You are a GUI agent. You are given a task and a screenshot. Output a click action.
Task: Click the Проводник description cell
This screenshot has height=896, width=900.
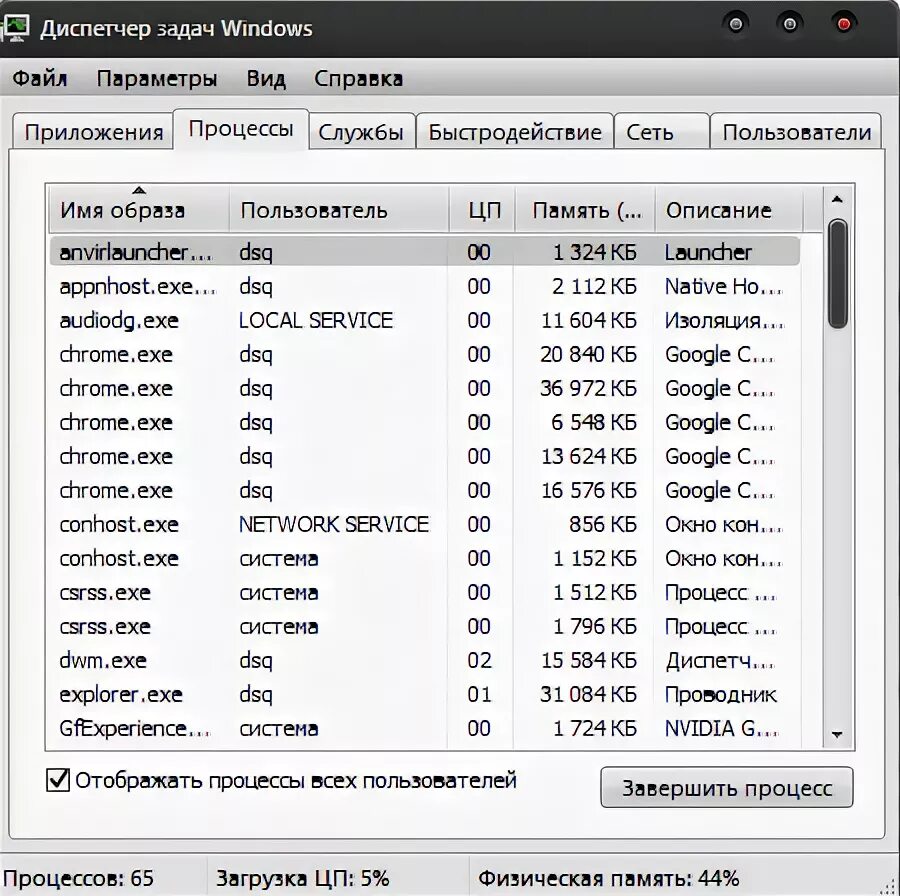click(720, 695)
